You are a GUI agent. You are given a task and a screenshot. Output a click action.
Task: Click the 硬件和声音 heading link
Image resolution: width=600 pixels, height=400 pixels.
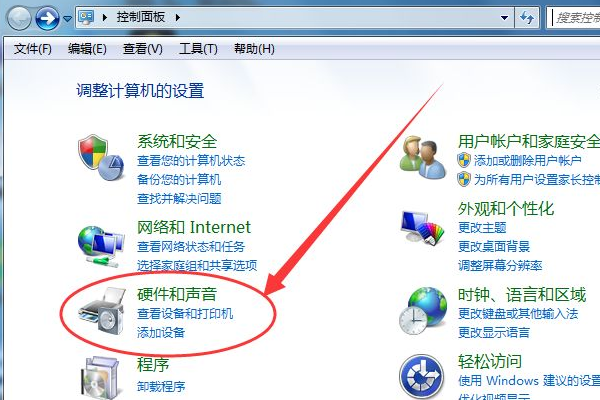point(177,294)
